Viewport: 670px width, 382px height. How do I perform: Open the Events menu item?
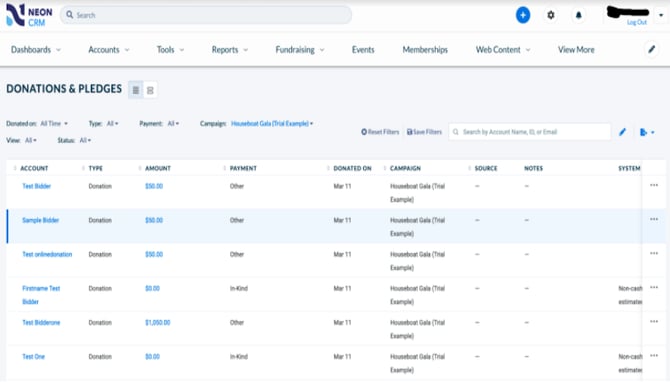tap(363, 50)
